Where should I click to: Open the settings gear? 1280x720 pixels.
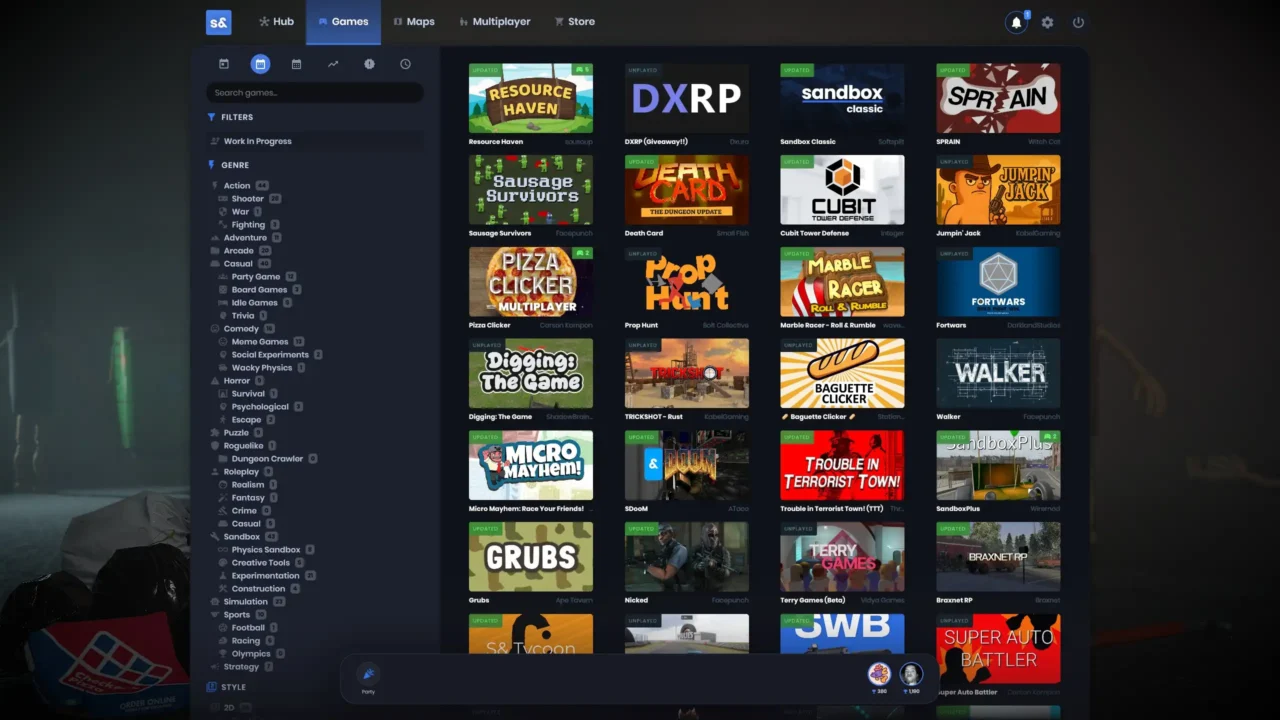(x=1047, y=22)
